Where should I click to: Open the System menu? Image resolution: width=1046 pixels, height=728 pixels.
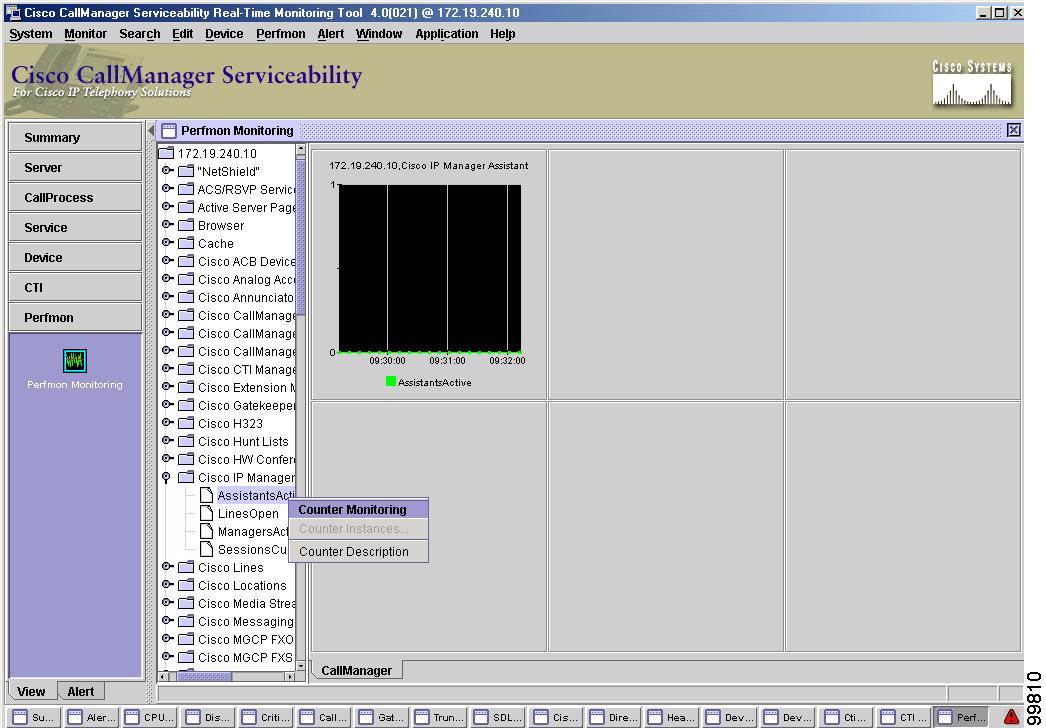click(31, 34)
